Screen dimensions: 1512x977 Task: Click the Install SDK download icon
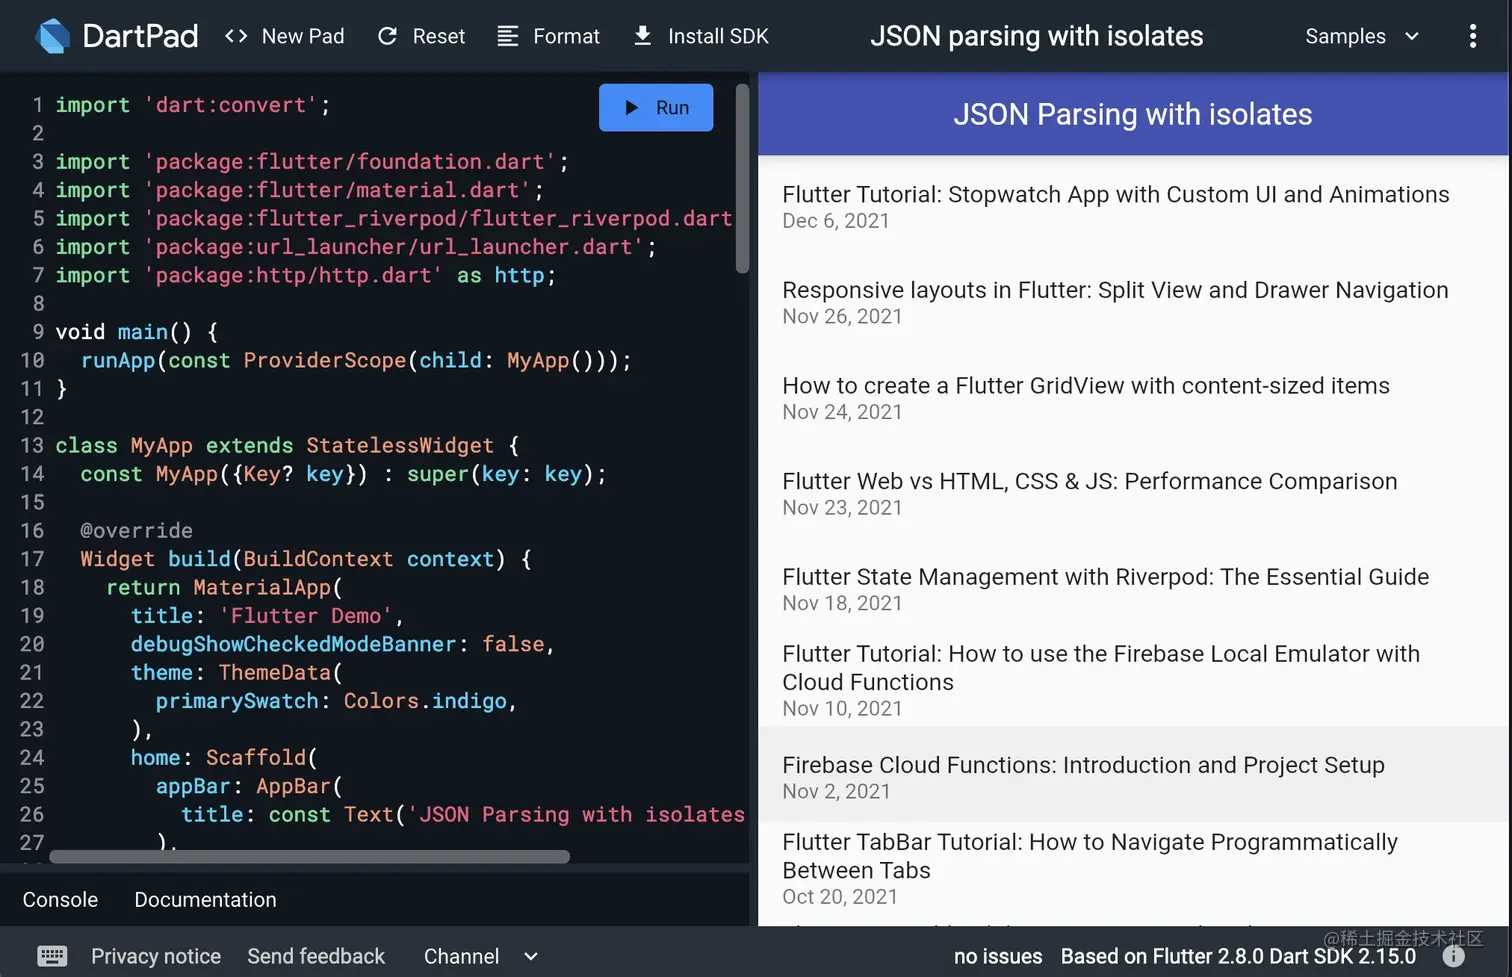643,36
